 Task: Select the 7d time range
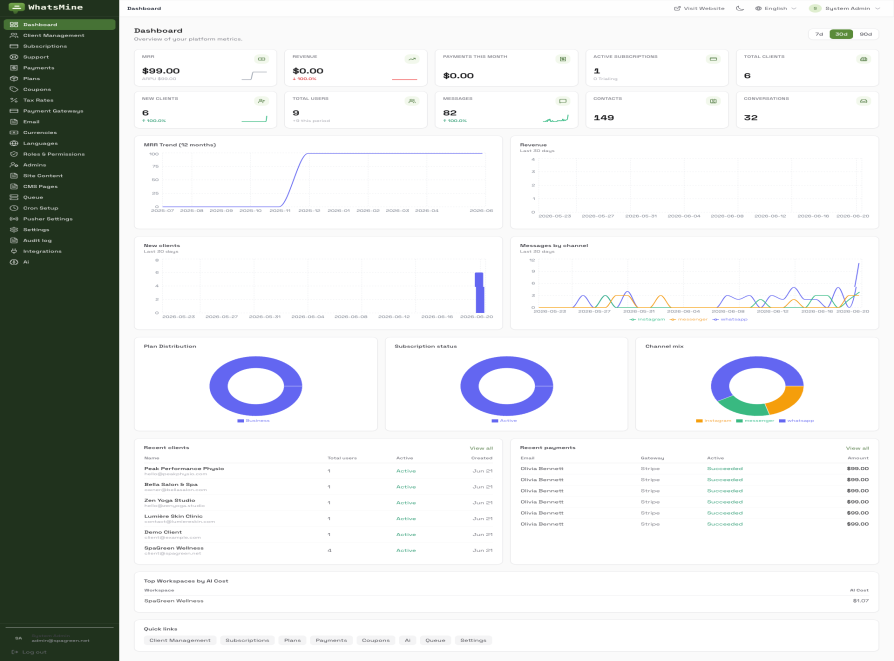tap(819, 34)
